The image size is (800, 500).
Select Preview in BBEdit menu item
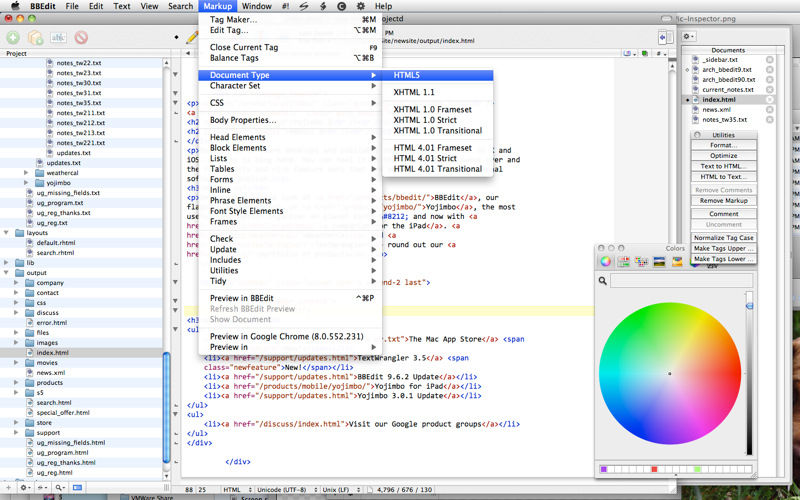click(x=290, y=298)
